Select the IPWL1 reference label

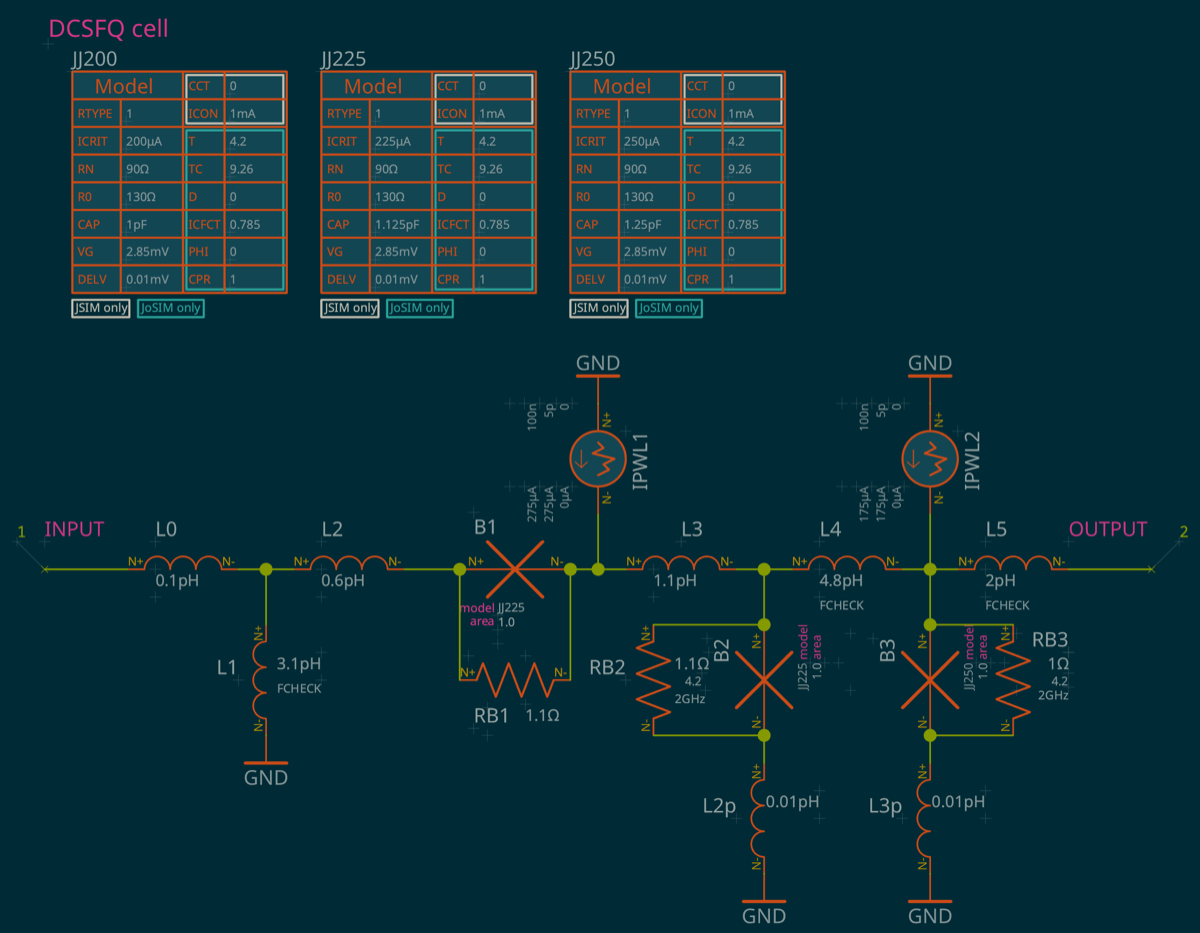641,462
